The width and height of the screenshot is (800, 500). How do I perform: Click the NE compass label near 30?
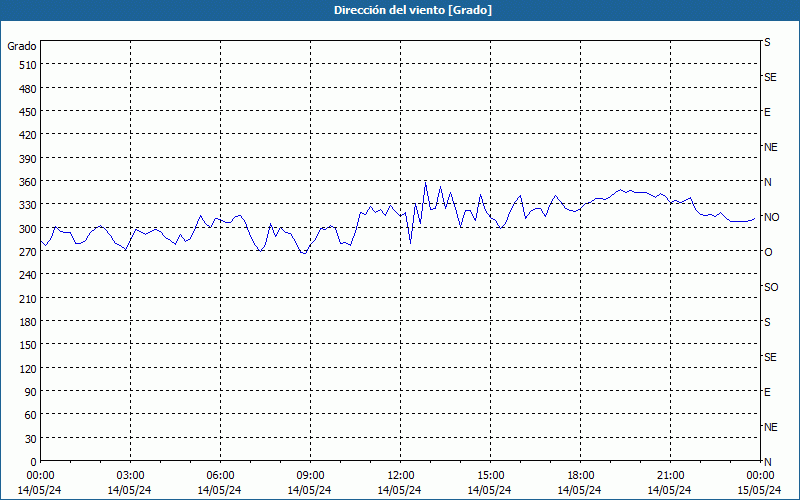[x=771, y=427]
